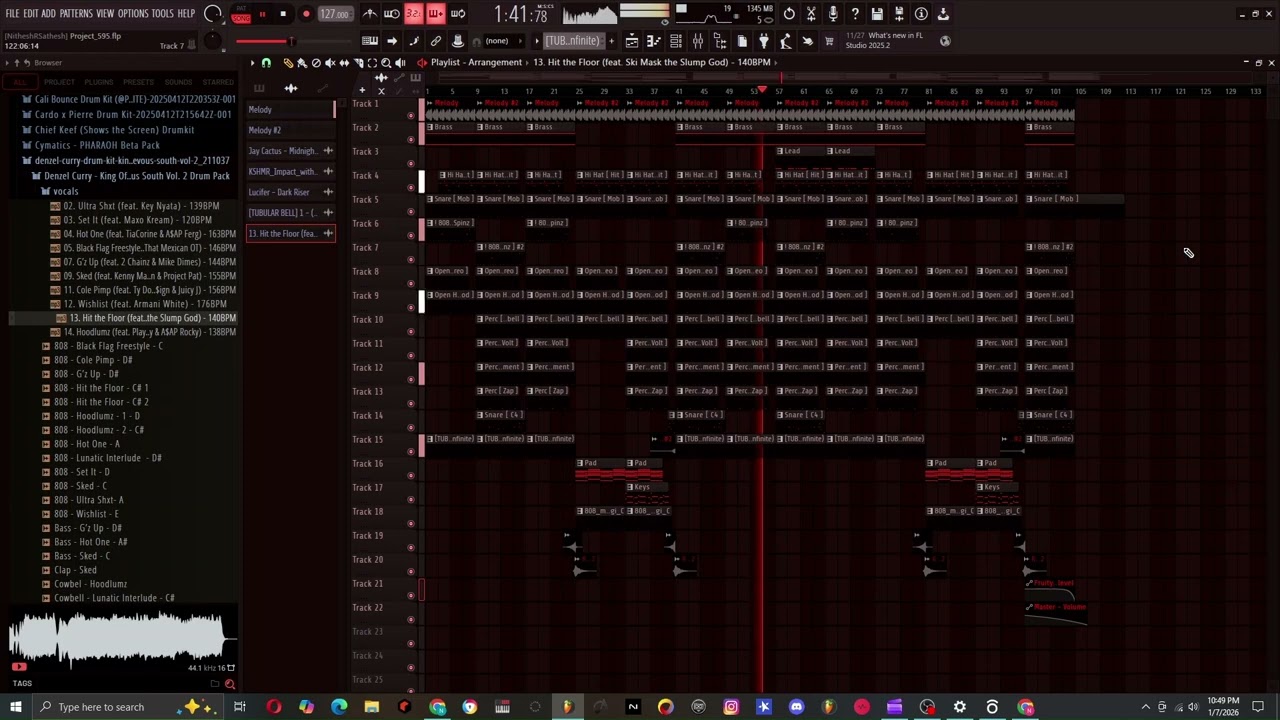Screen dimensions: 1280x720
Task: Toggle the playlist magnet snap icon
Action: [266, 63]
